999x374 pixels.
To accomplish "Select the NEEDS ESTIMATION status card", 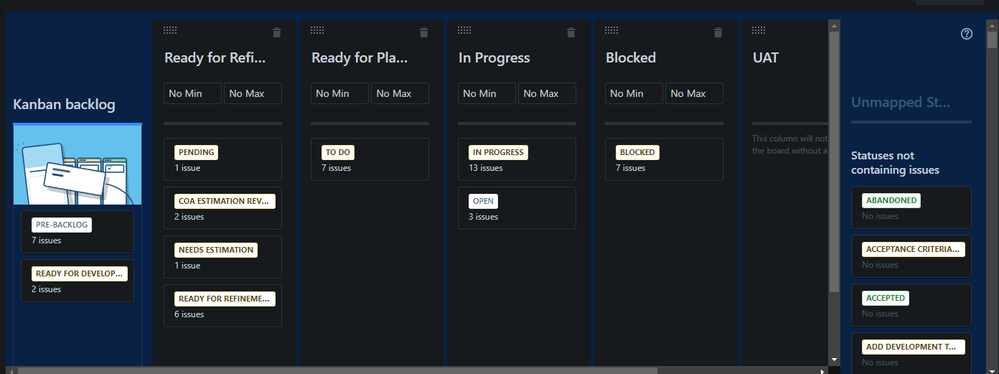I will click(x=222, y=257).
